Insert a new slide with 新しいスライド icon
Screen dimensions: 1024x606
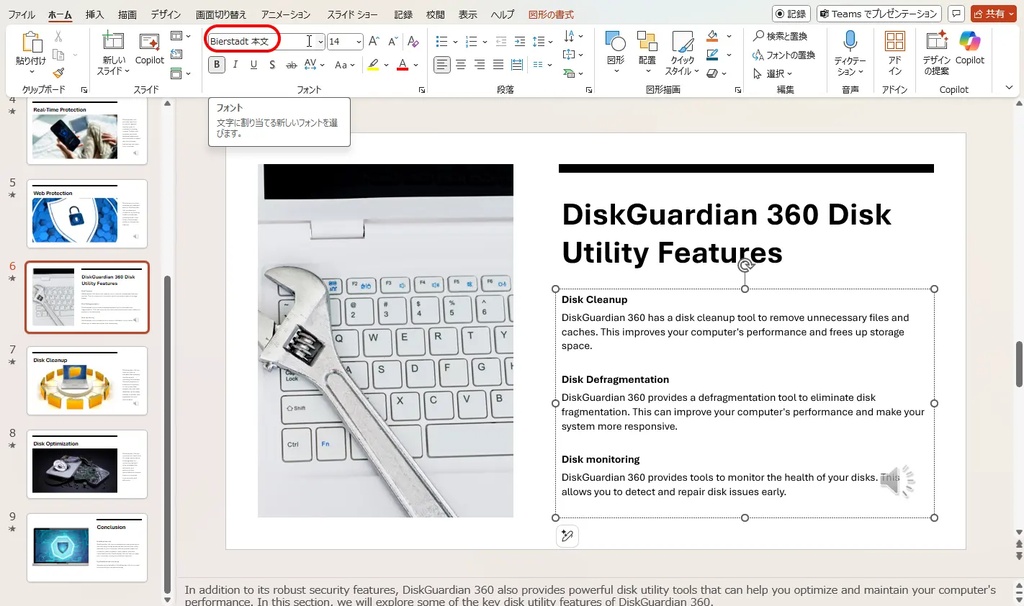coord(112,41)
